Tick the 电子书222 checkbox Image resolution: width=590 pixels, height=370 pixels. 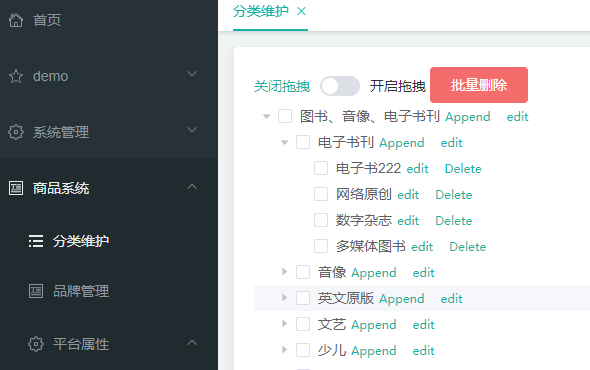click(321, 168)
